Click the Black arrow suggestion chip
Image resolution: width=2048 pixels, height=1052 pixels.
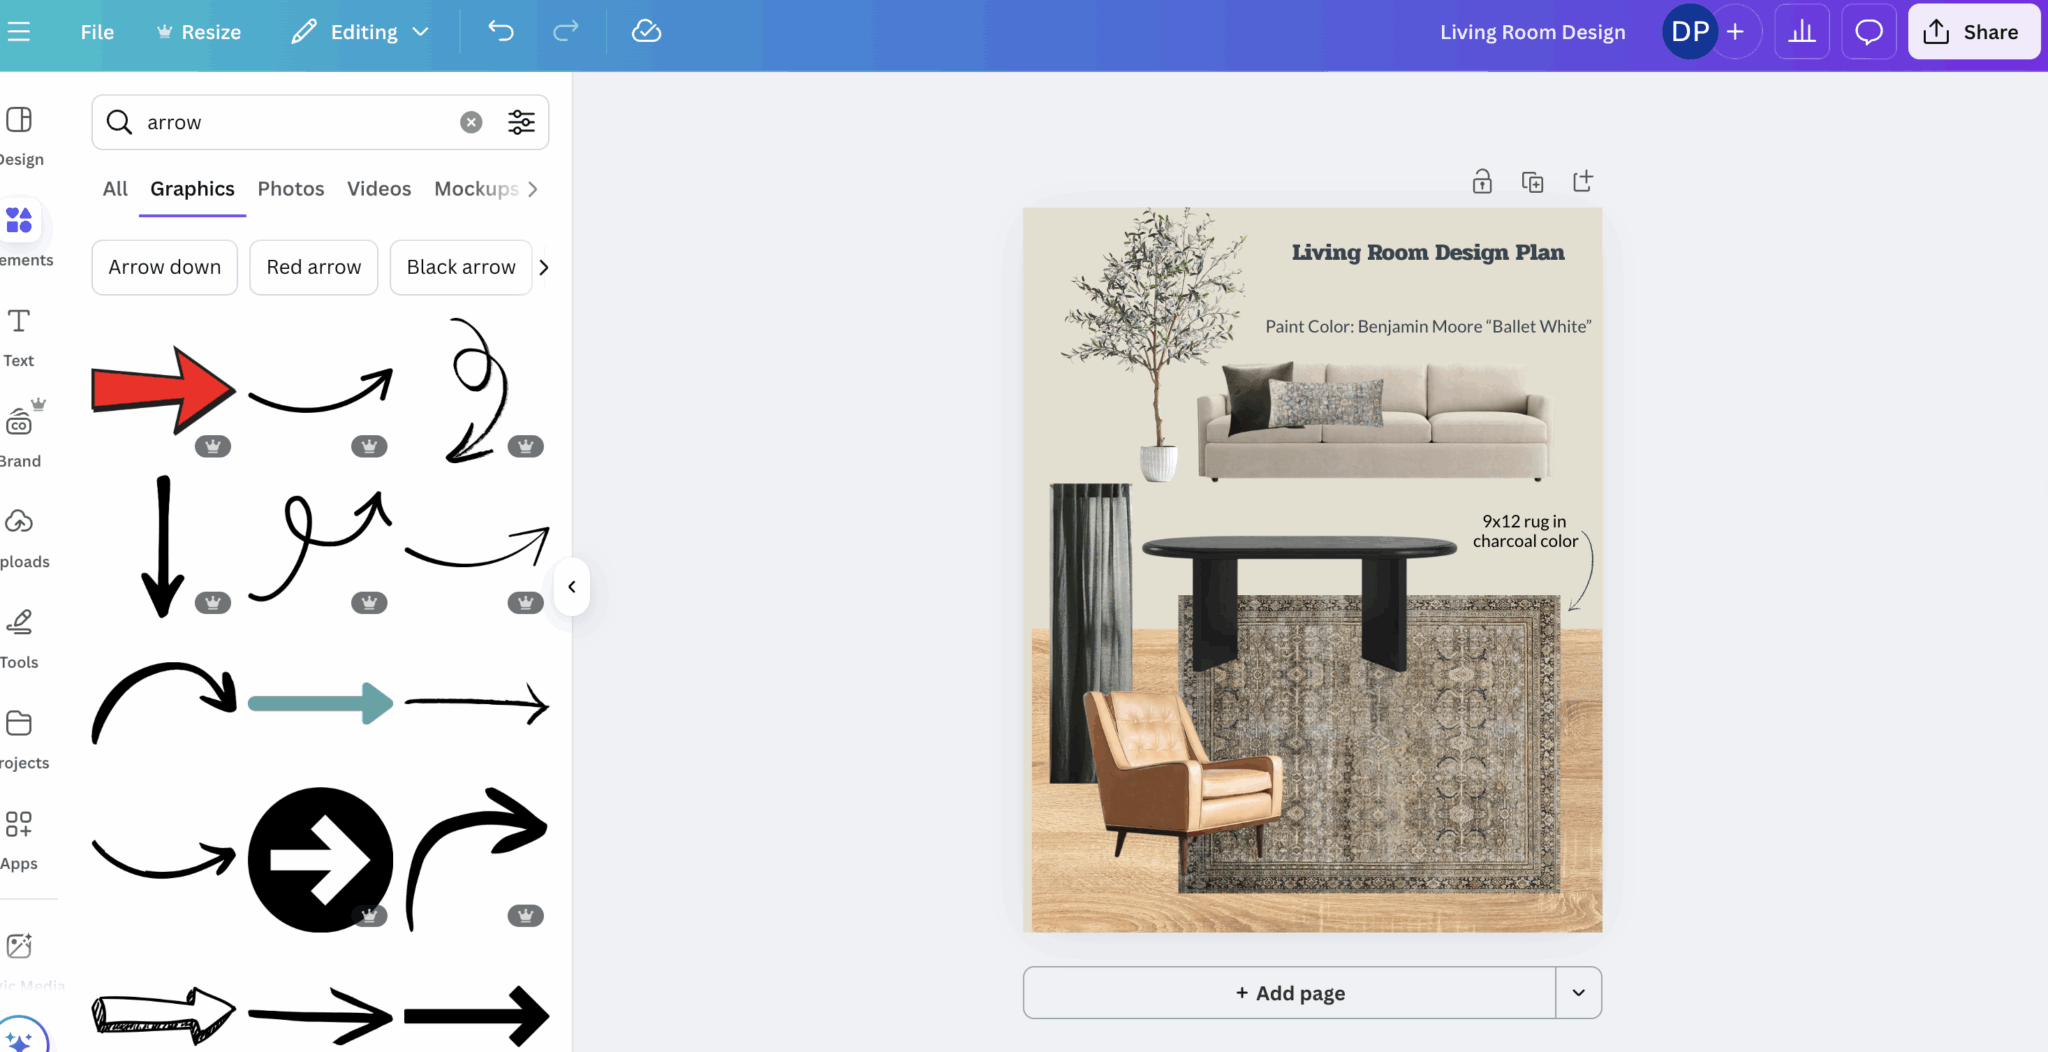pyautogui.click(x=461, y=267)
